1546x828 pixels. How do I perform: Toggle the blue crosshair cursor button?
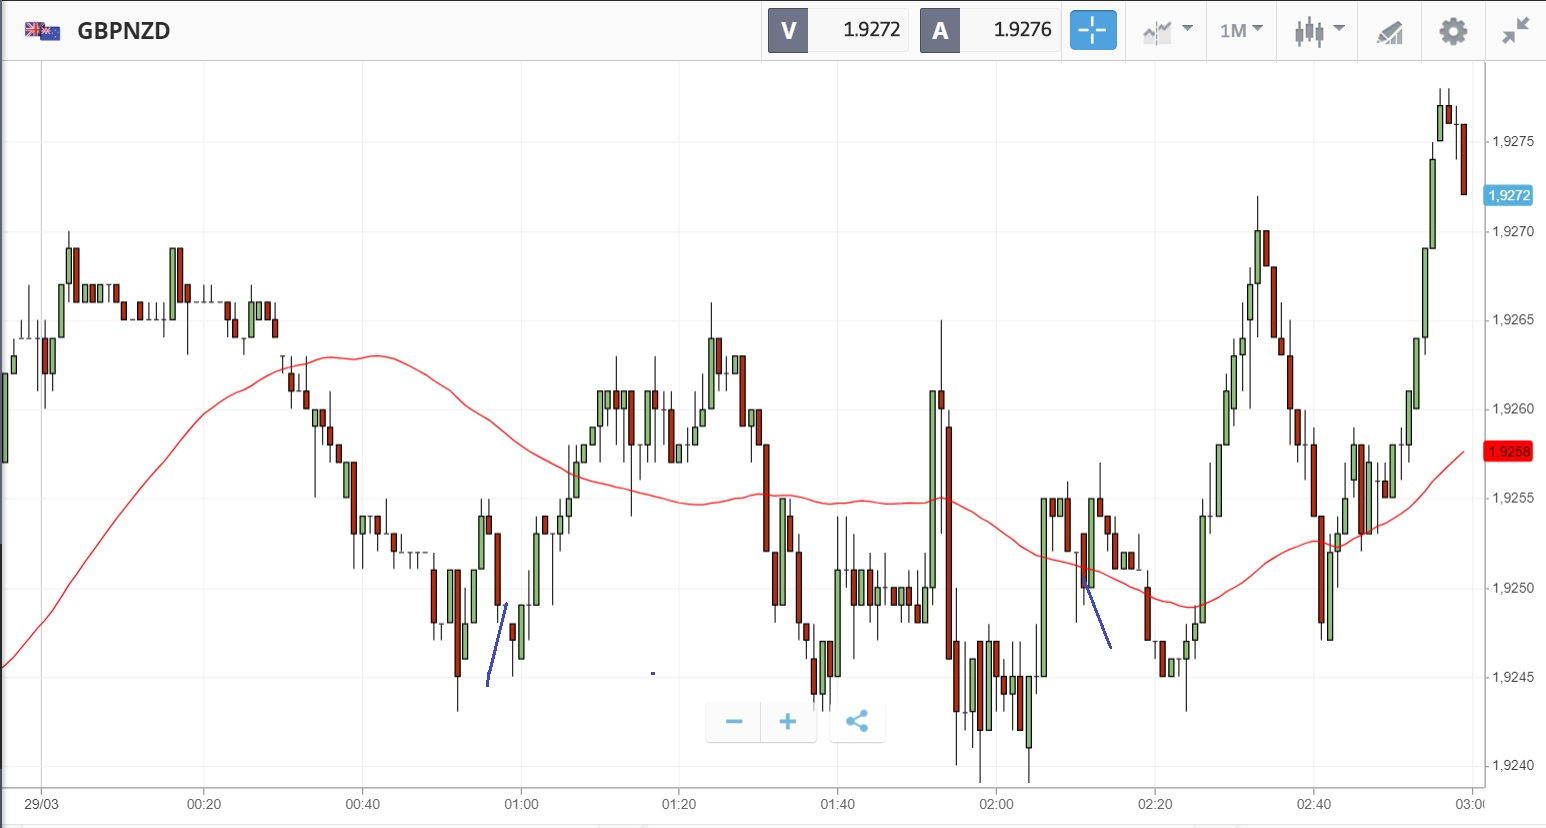coord(1093,30)
